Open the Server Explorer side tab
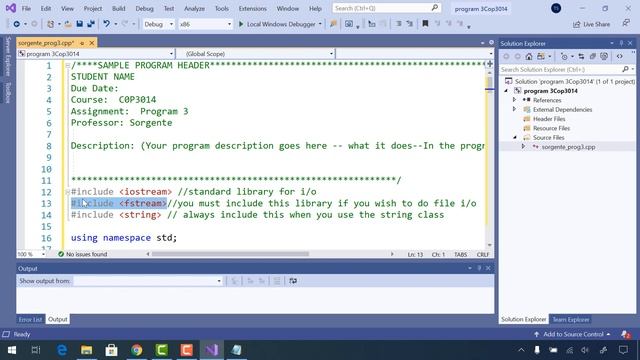The height and width of the screenshot is (360, 640). point(8,56)
